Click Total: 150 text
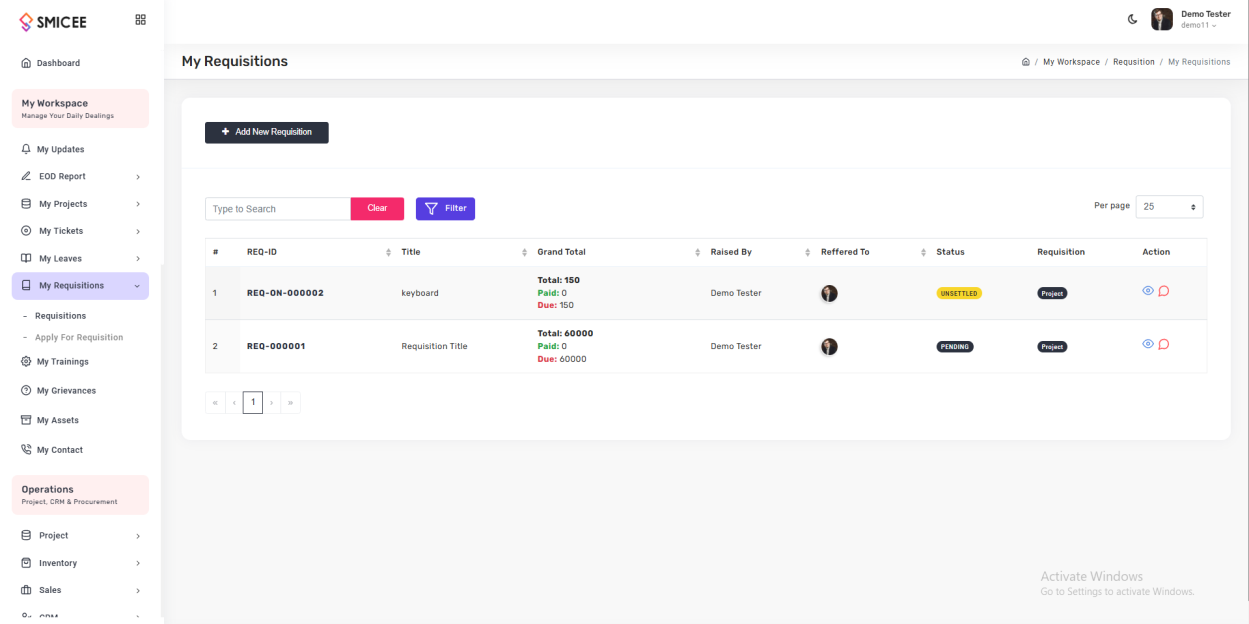The image size is (1249, 624). pyautogui.click(x=559, y=280)
